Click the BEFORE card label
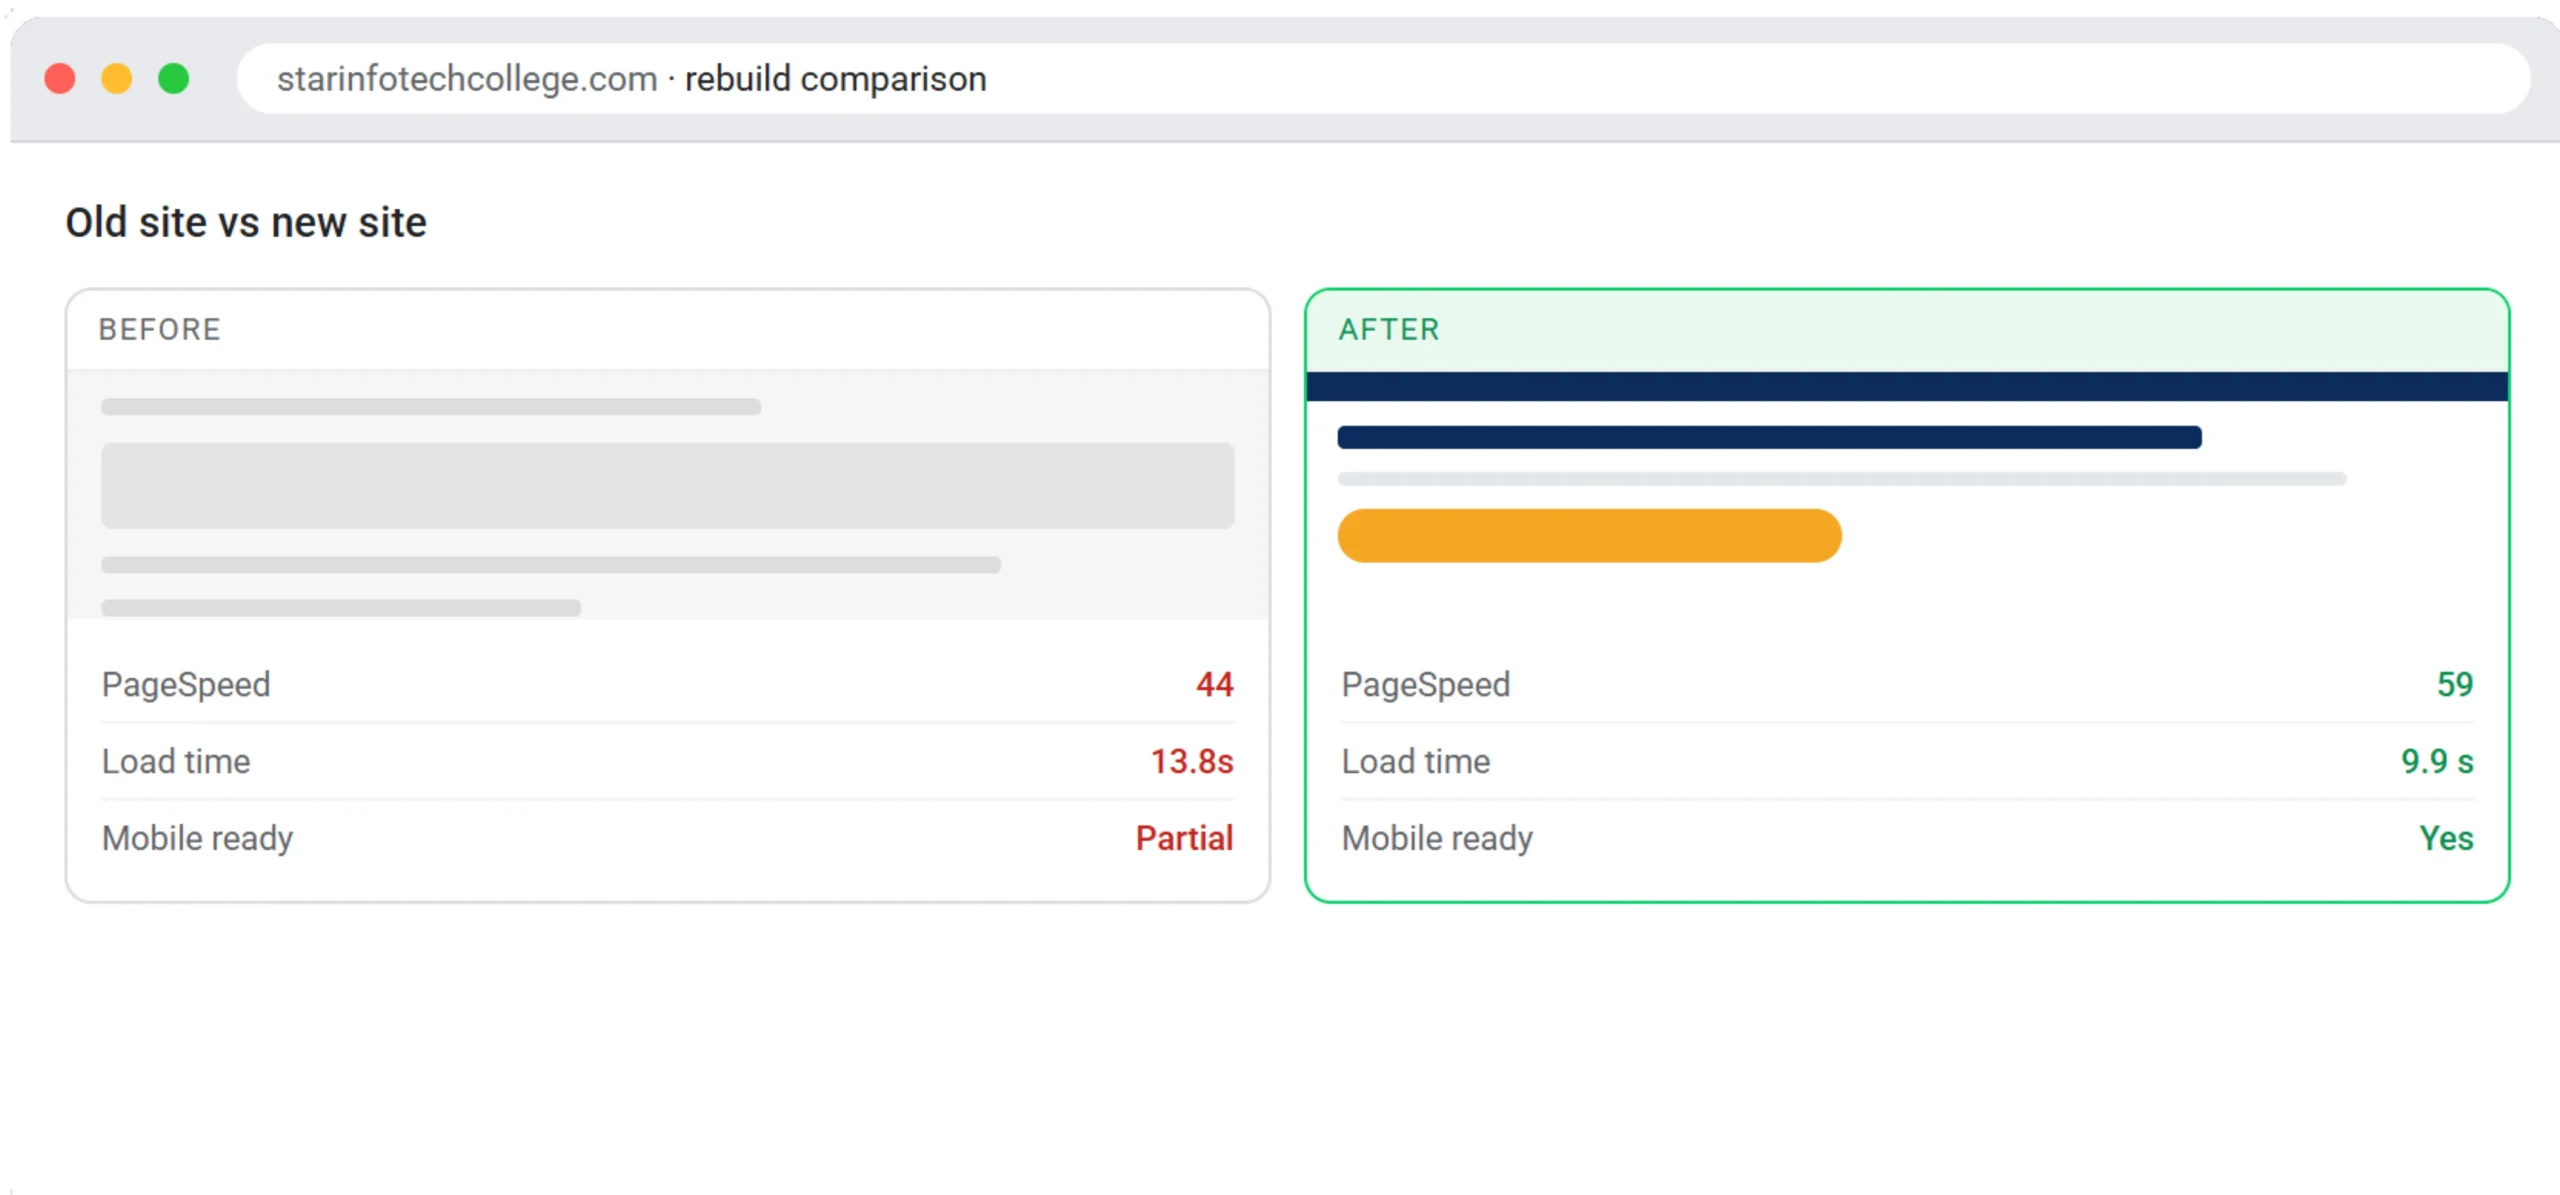Screen dimensions: 2560x1195 point(160,329)
